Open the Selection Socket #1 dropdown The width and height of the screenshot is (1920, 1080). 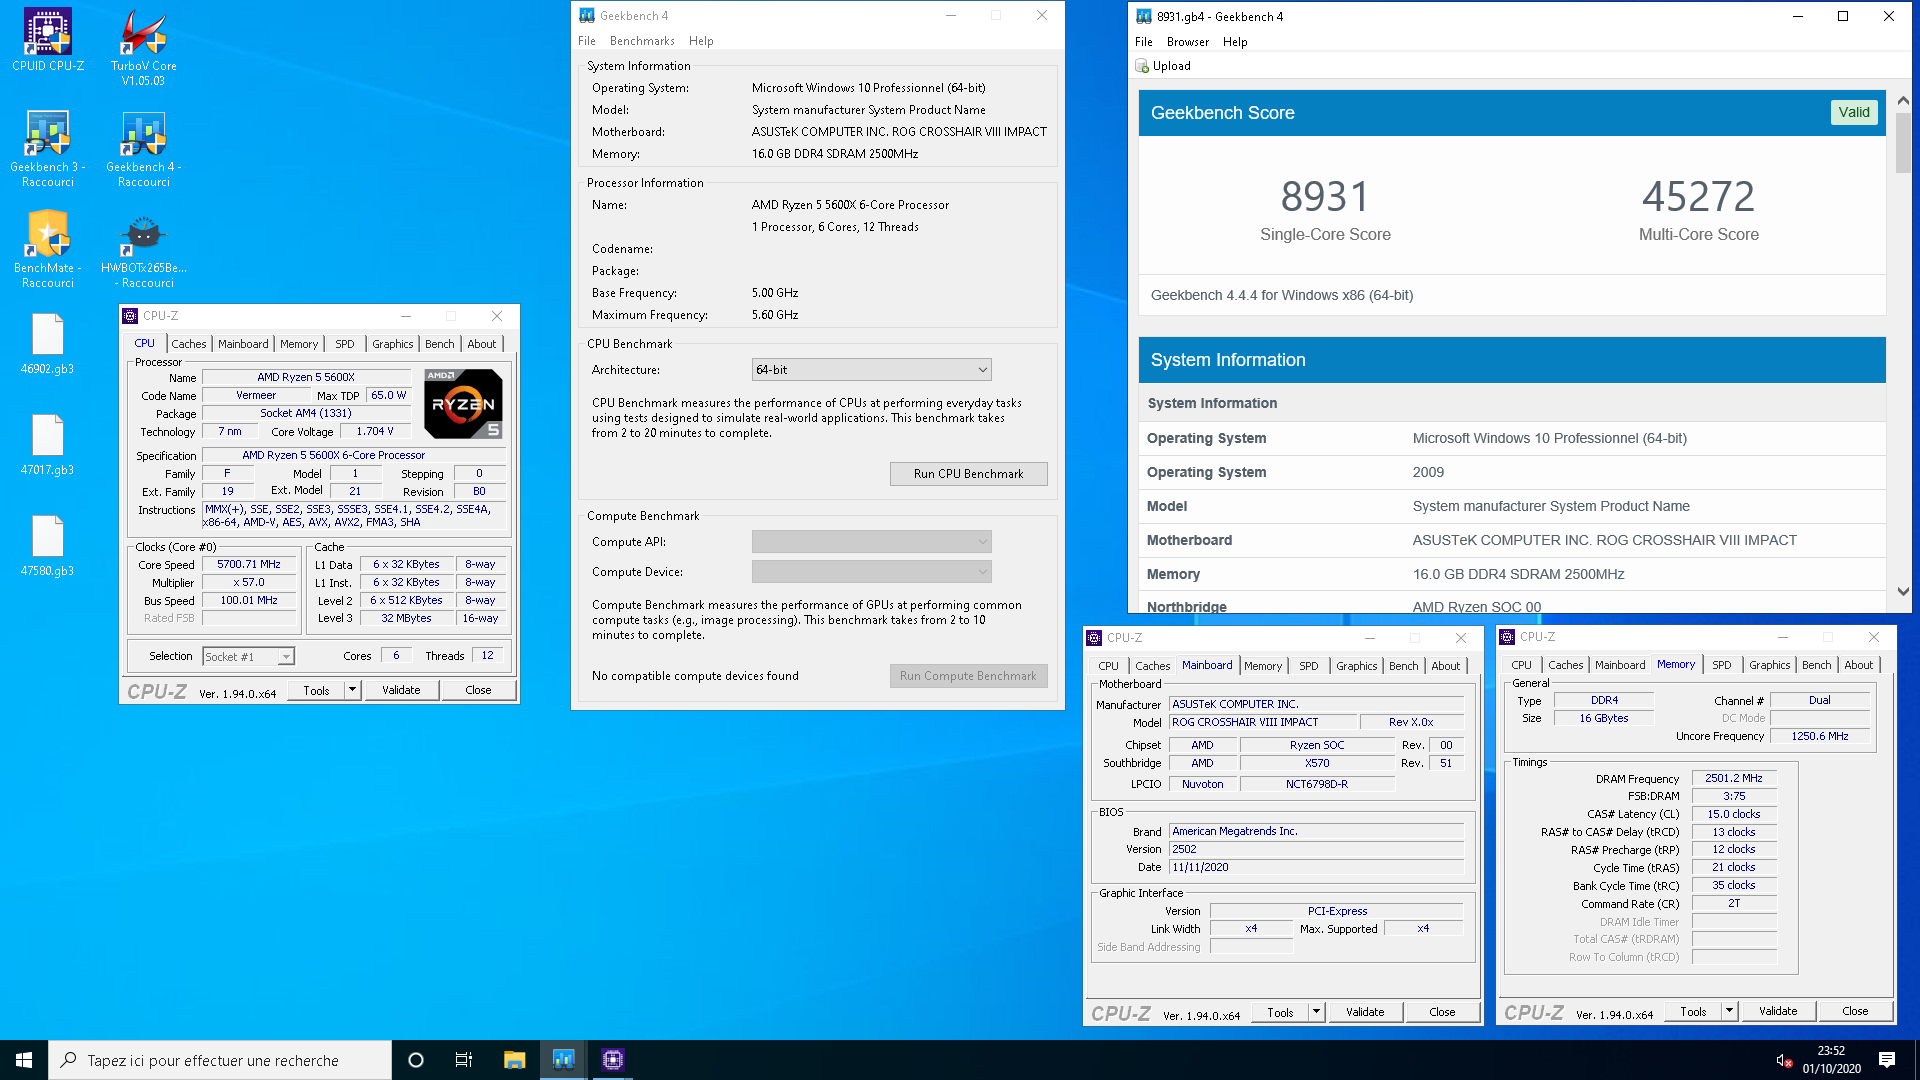[x=248, y=657]
